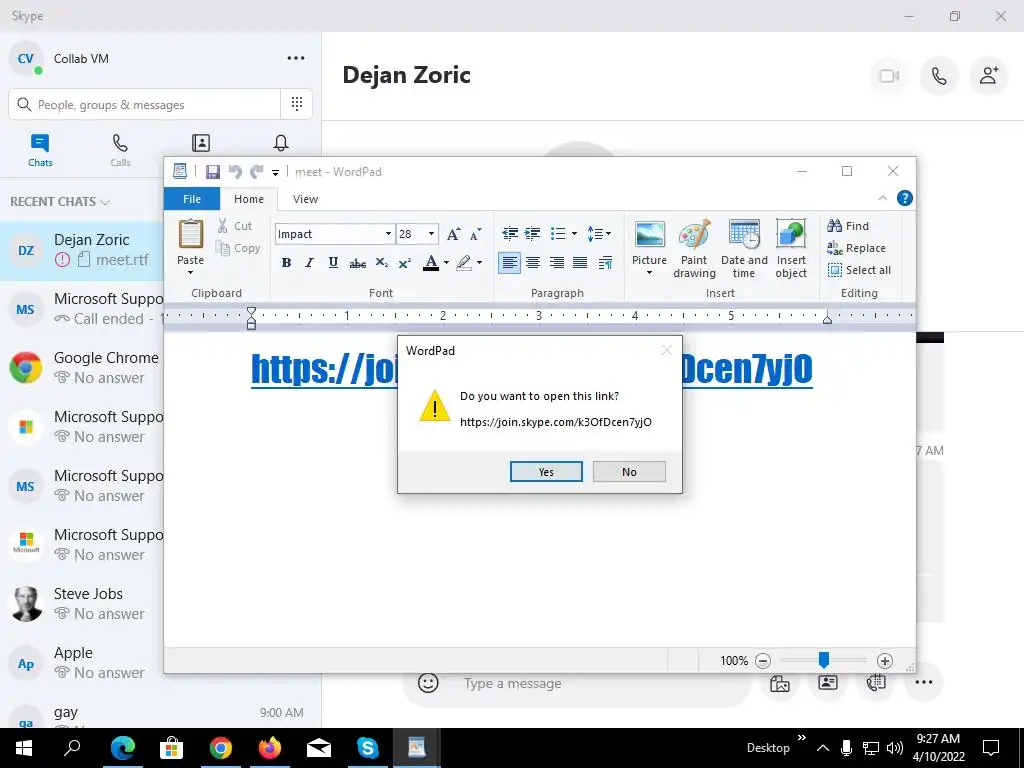Open the line spacing dropdown
1024x768 pixels.
click(x=599, y=233)
